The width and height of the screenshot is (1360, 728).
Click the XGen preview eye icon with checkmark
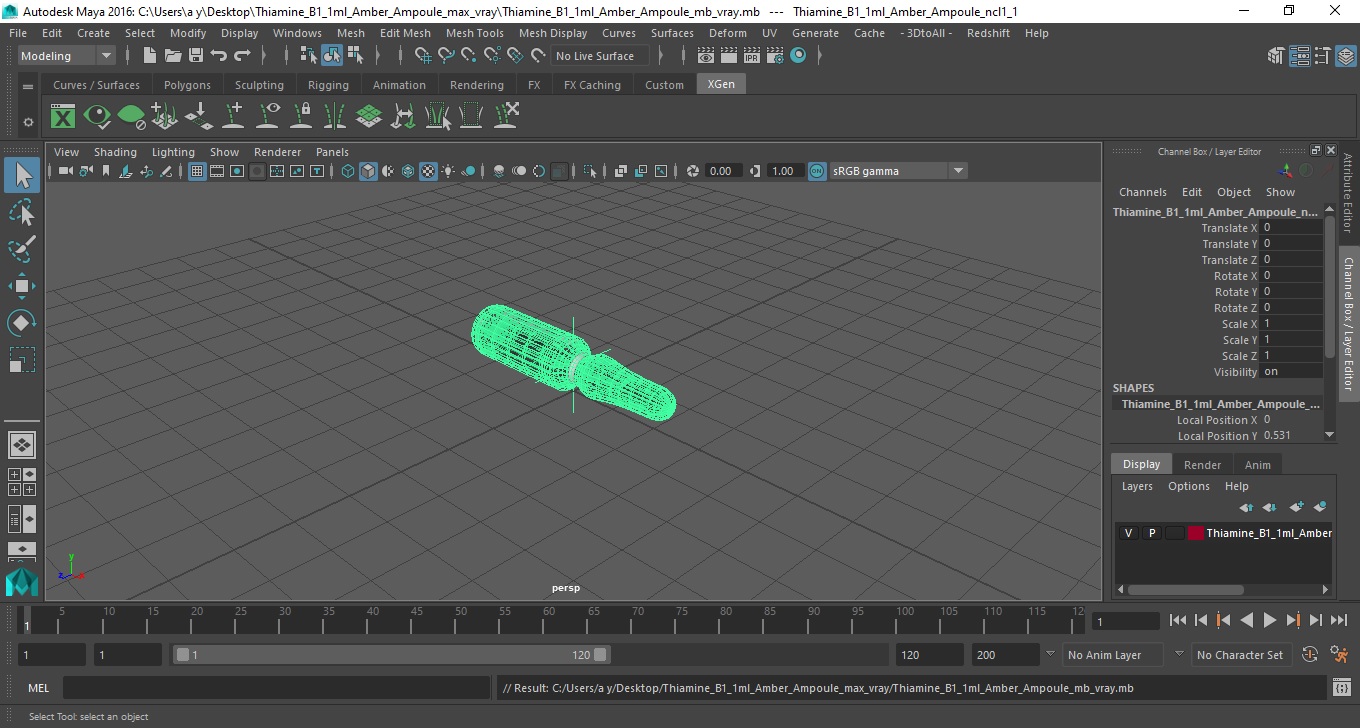tap(97, 116)
